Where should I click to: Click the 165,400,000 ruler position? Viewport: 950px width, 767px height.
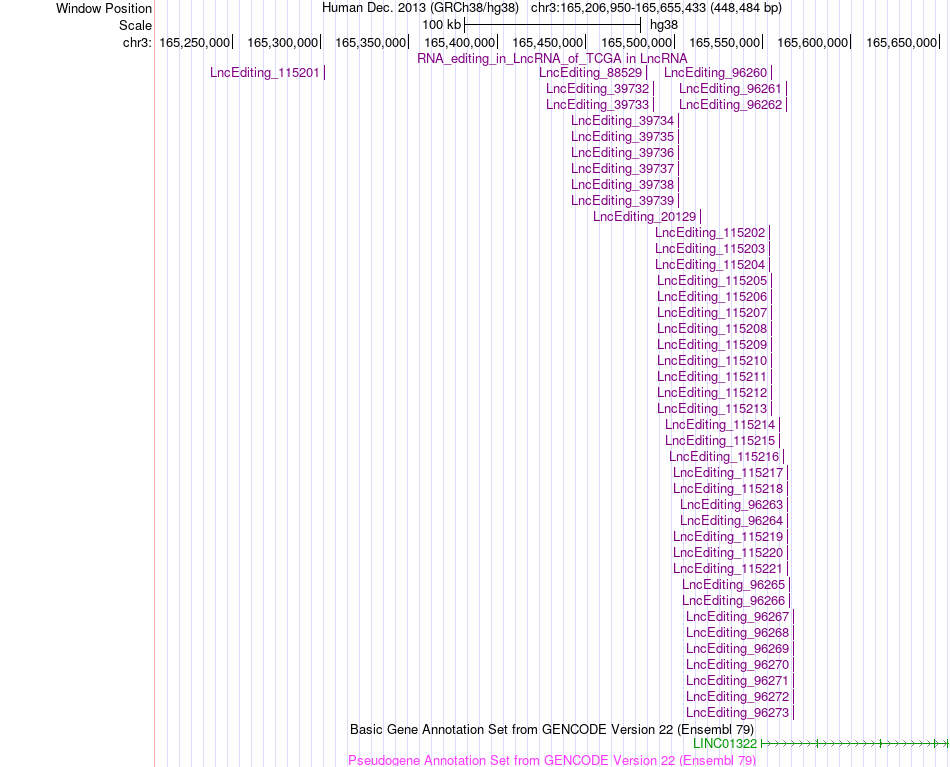coord(459,42)
